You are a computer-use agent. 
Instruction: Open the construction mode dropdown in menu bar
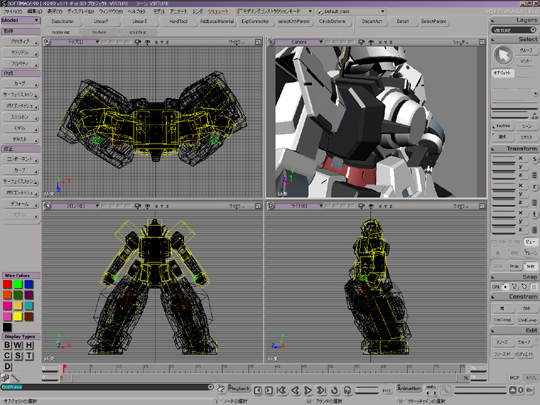tap(275, 11)
